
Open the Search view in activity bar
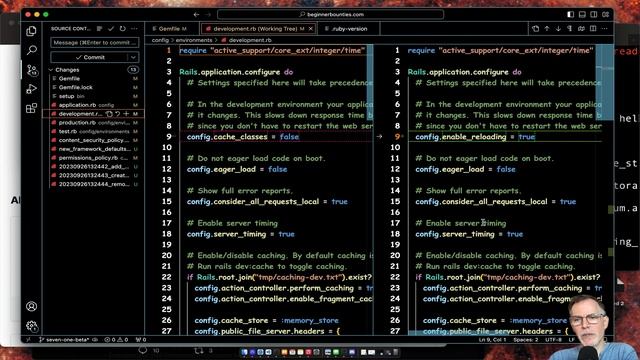(31, 50)
